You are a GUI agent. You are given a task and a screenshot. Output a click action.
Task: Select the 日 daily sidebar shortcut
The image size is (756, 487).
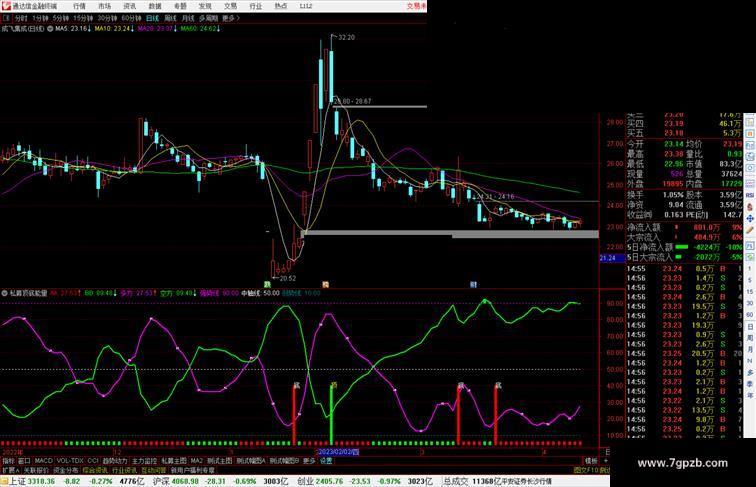(750, 326)
